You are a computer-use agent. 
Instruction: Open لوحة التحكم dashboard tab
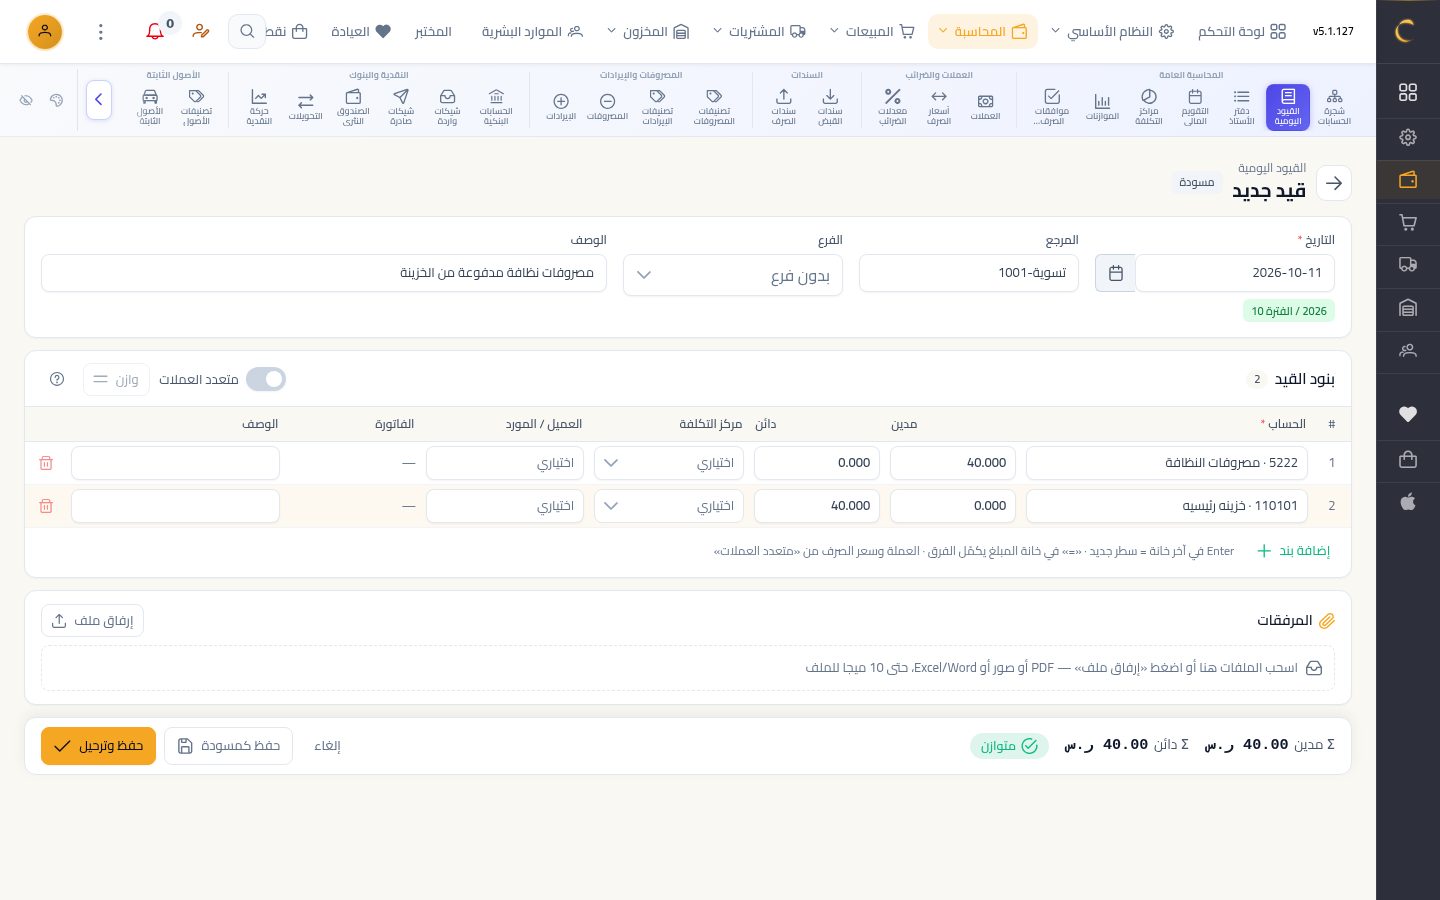[x=1242, y=32]
